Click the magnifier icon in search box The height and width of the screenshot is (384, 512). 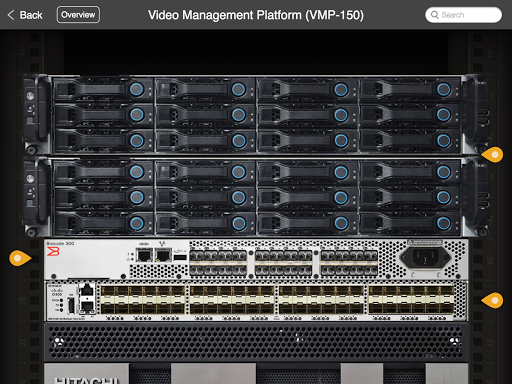(x=434, y=15)
